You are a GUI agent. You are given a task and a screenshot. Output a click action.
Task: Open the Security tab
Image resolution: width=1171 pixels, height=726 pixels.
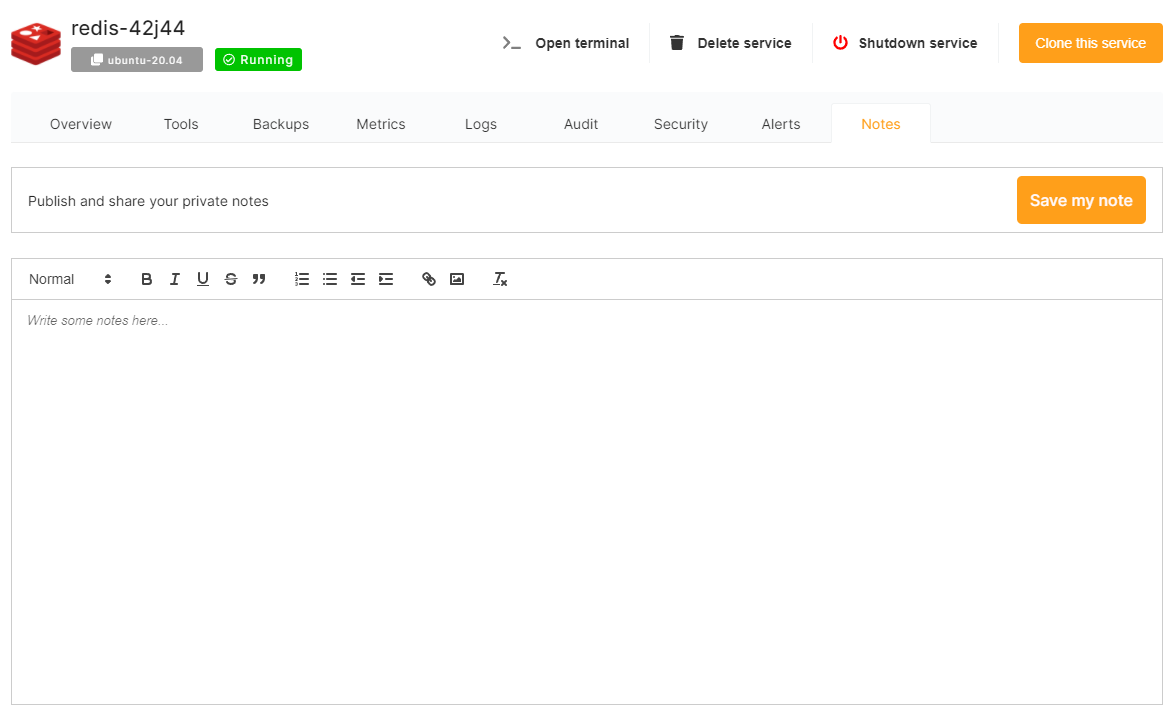pyautogui.click(x=681, y=124)
